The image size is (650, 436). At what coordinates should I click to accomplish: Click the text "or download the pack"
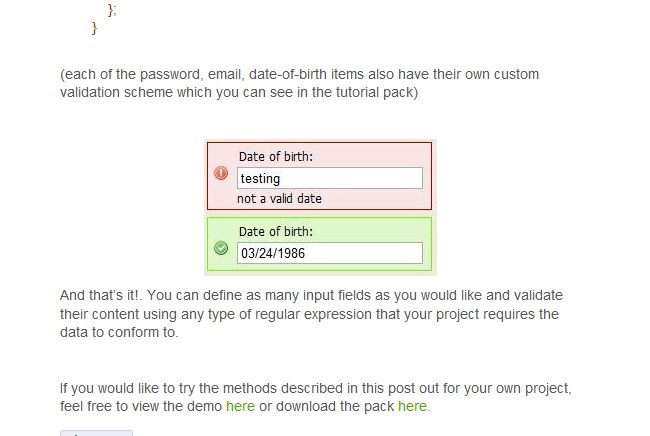(326, 406)
